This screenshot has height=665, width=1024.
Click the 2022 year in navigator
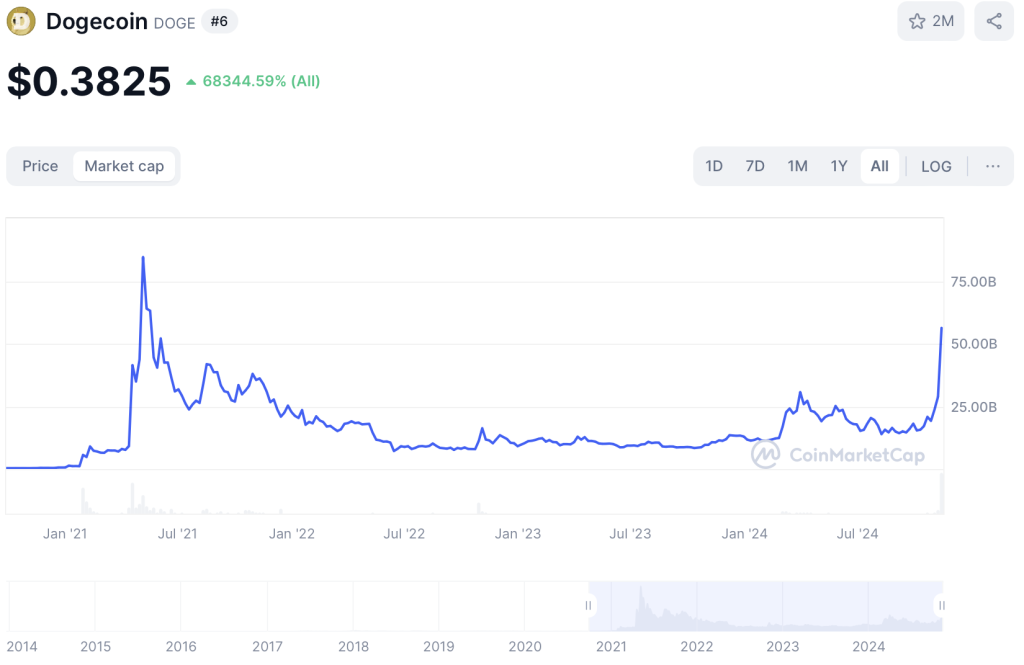(697, 647)
